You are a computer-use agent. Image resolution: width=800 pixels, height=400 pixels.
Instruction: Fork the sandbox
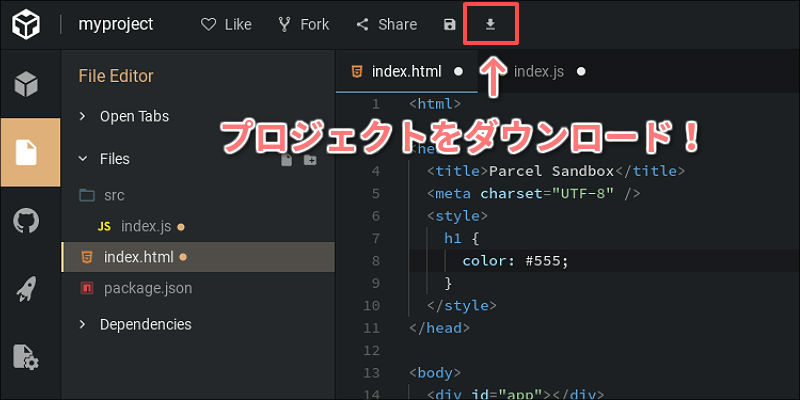pos(304,24)
